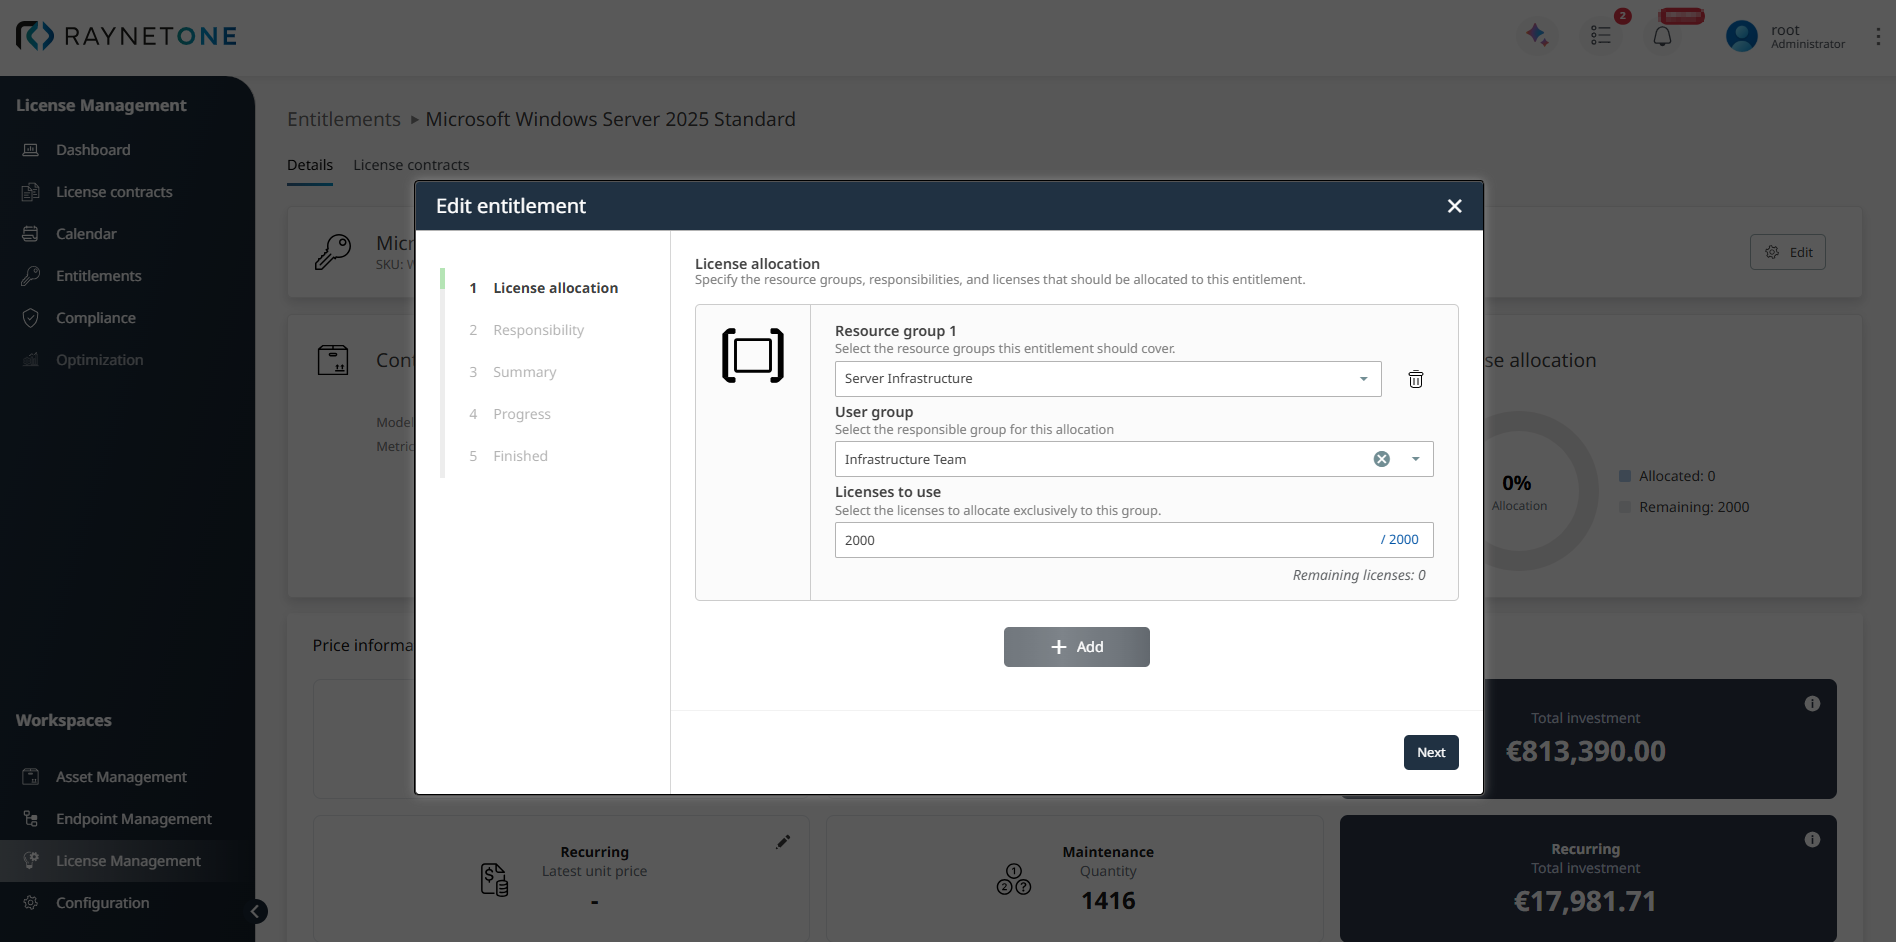Click the Recurring price document icon
The height and width of the screenshot is (942, 1896).
click(494, 880)
